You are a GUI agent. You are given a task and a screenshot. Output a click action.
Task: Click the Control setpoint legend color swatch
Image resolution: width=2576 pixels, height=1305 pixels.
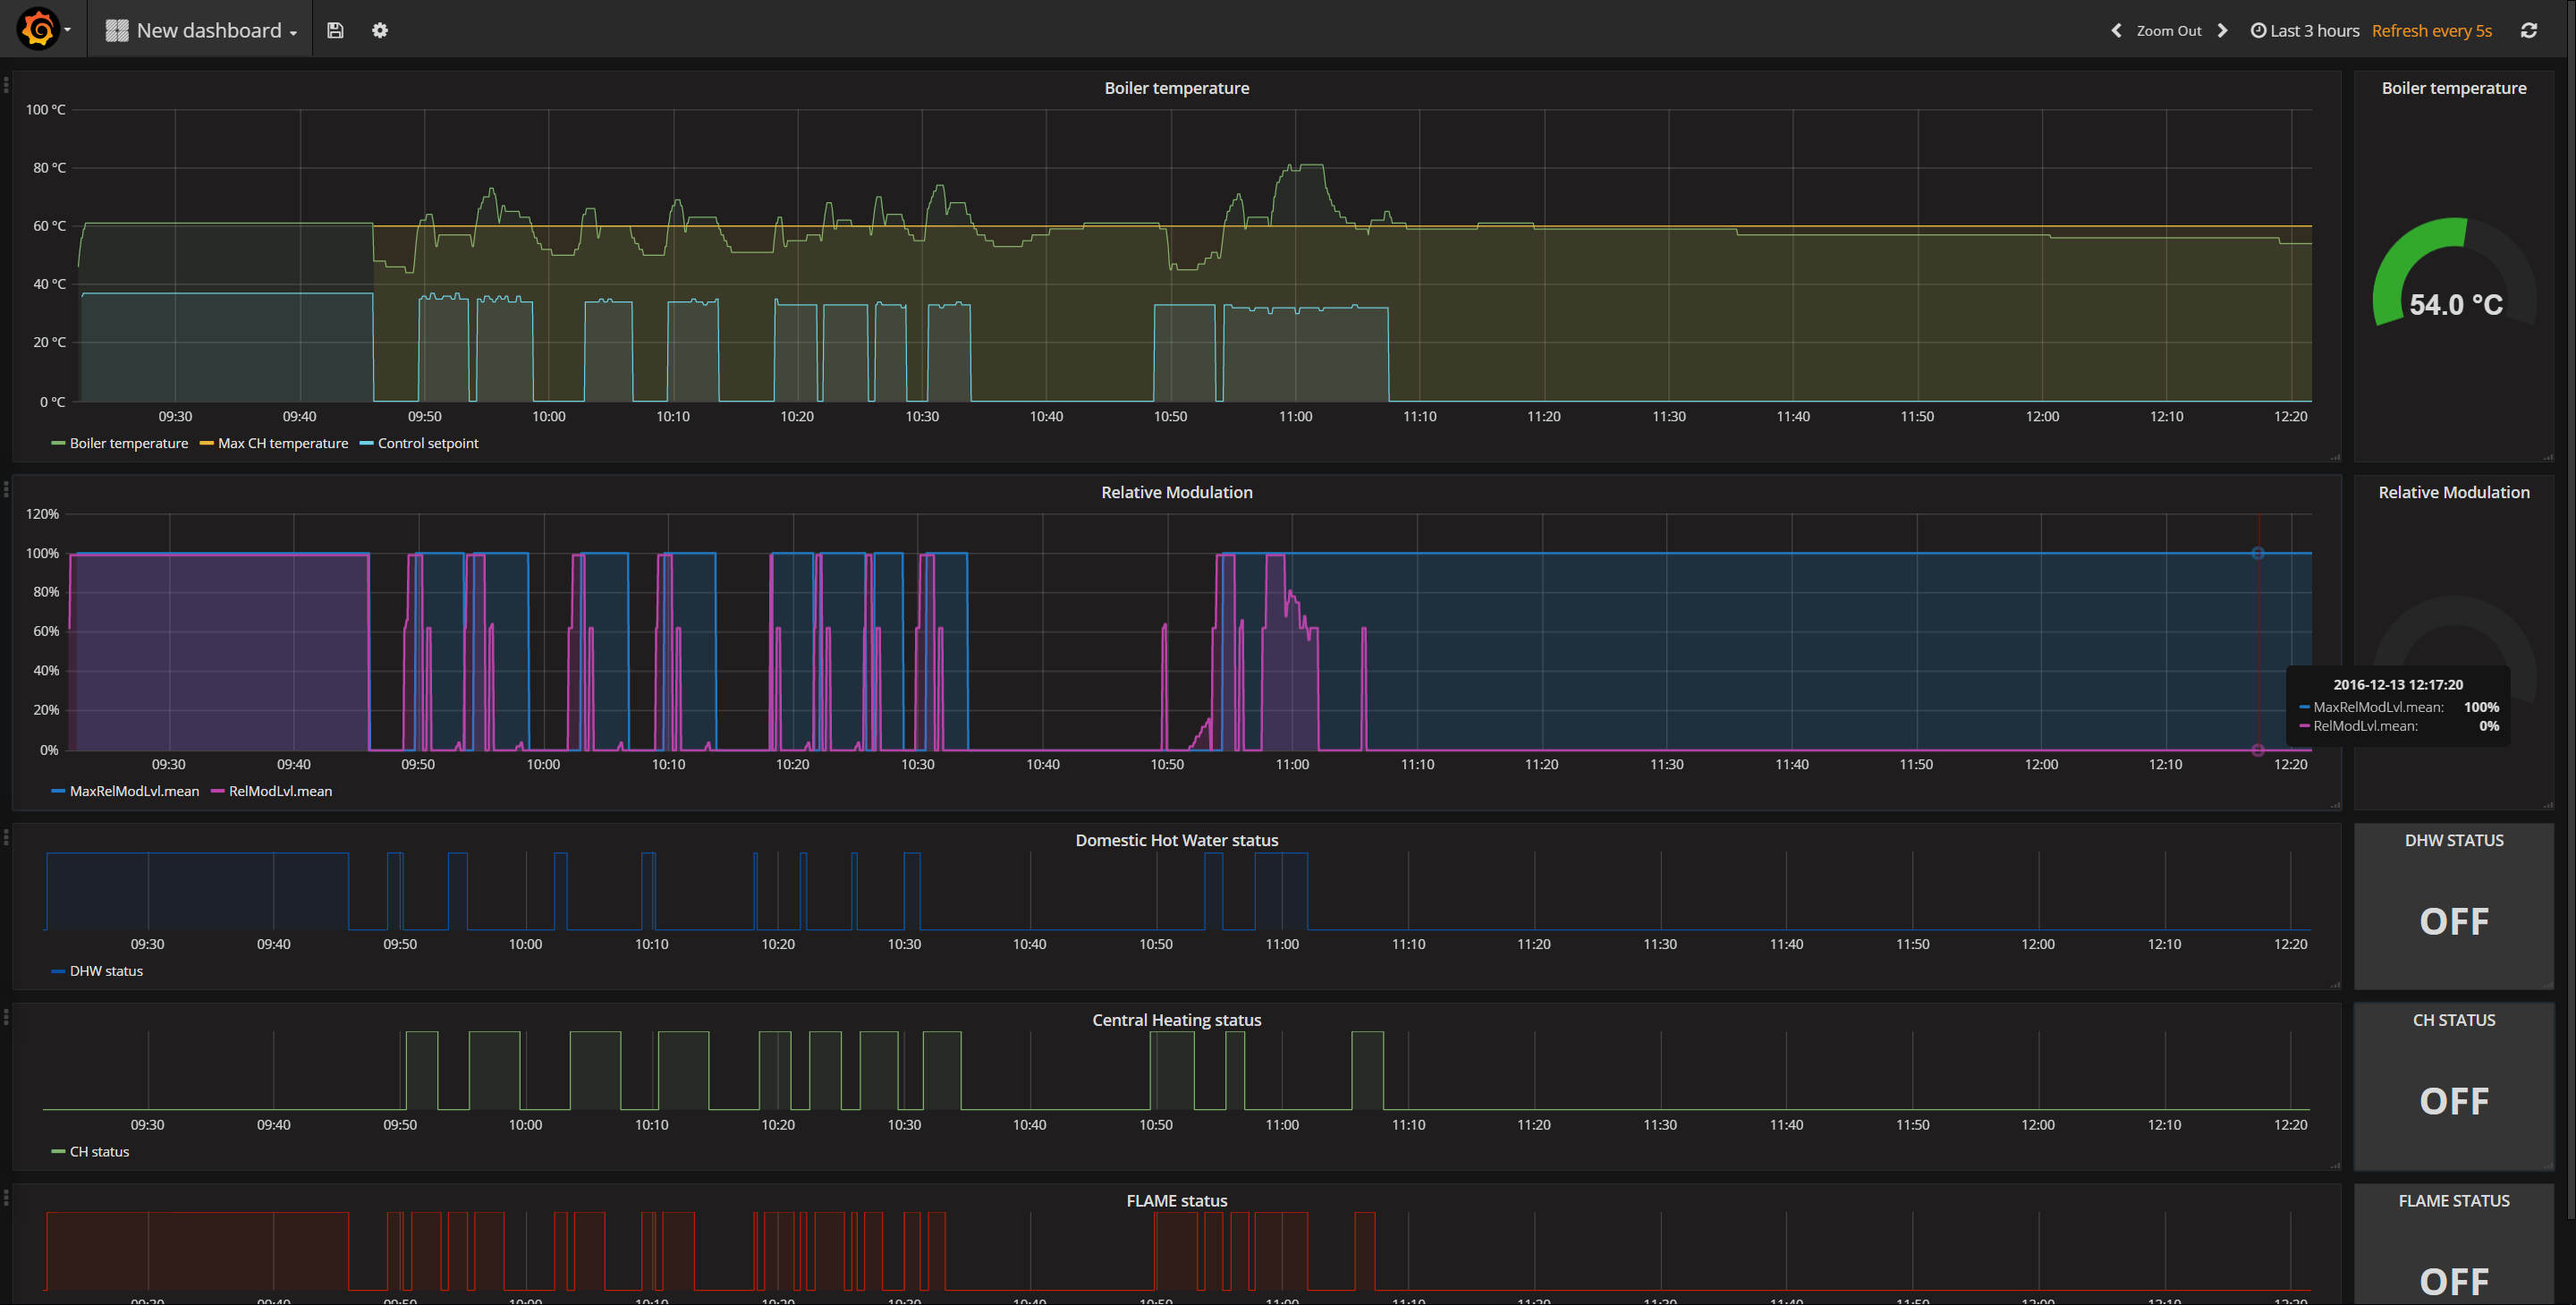coord(366,443)
